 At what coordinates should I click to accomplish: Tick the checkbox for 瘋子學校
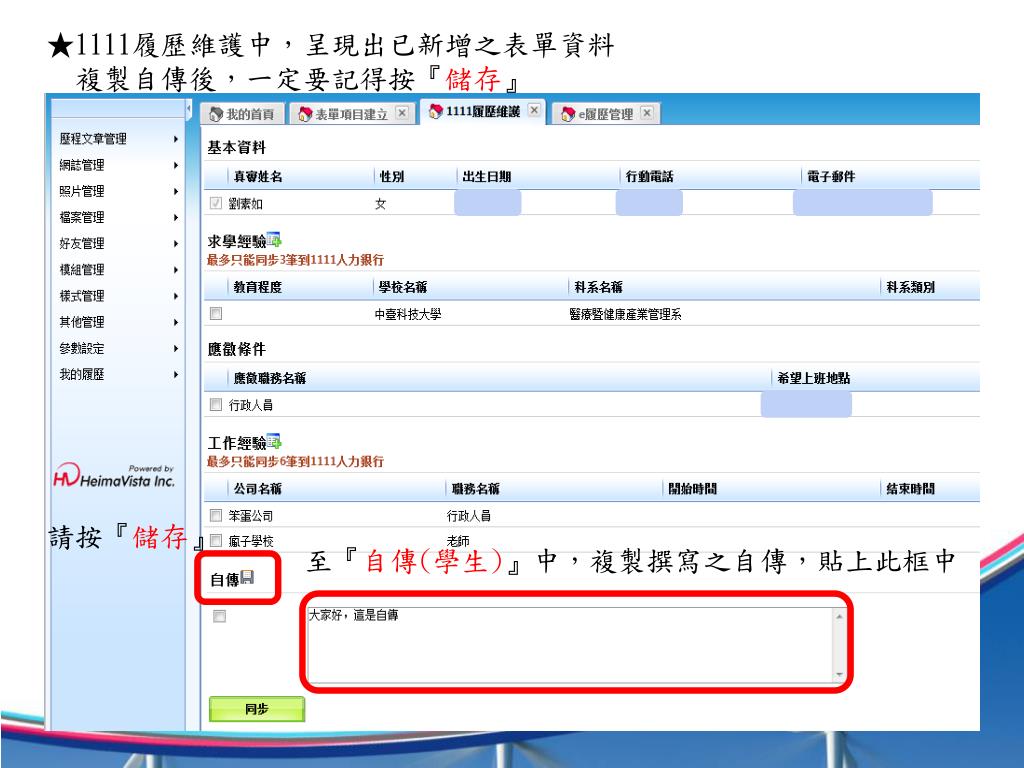[x=216, y=541]
